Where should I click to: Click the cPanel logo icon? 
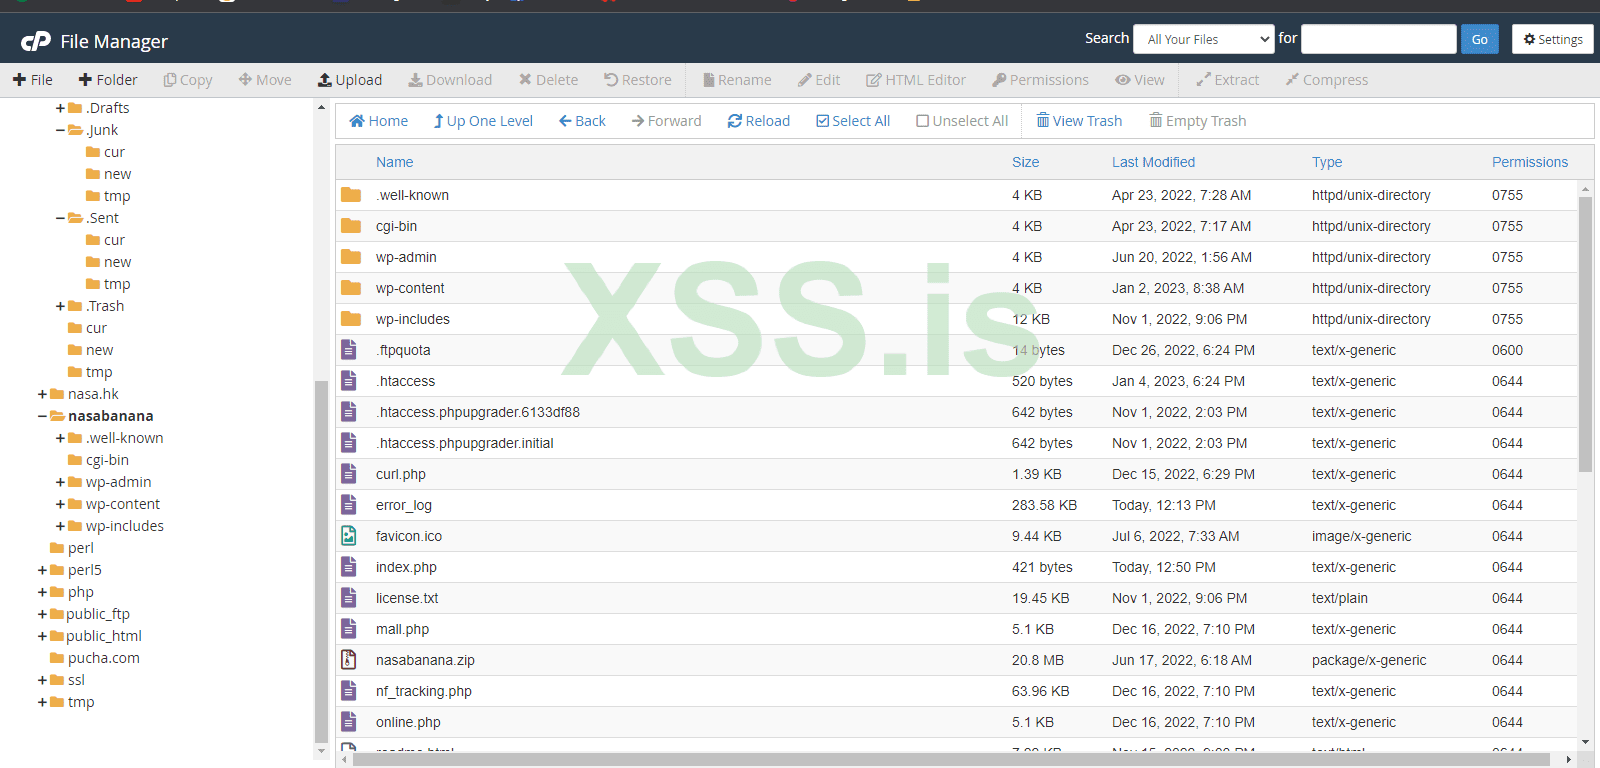pyautogui.click(x=36, y=41)
